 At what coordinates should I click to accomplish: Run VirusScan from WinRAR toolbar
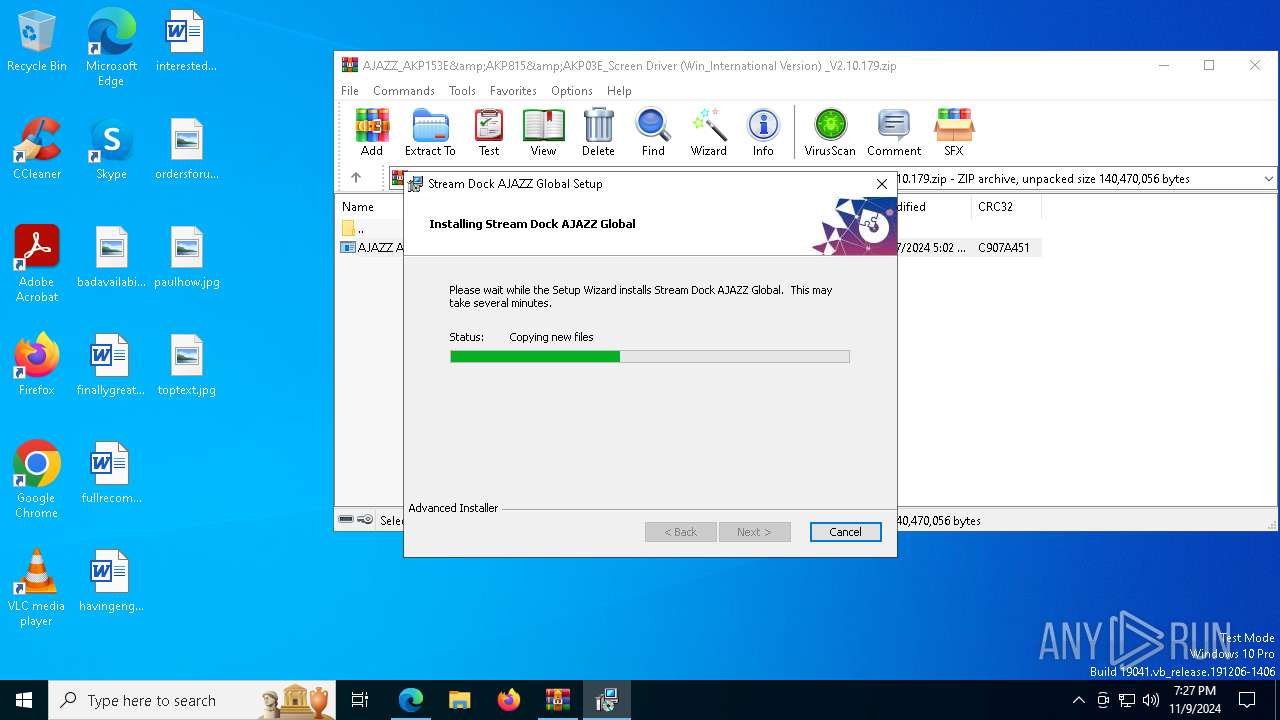point(830,133)
